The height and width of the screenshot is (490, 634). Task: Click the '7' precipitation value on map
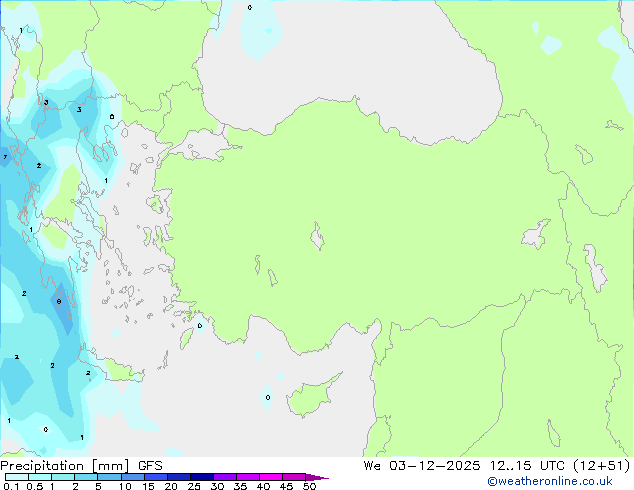click(x=5, y=157)
